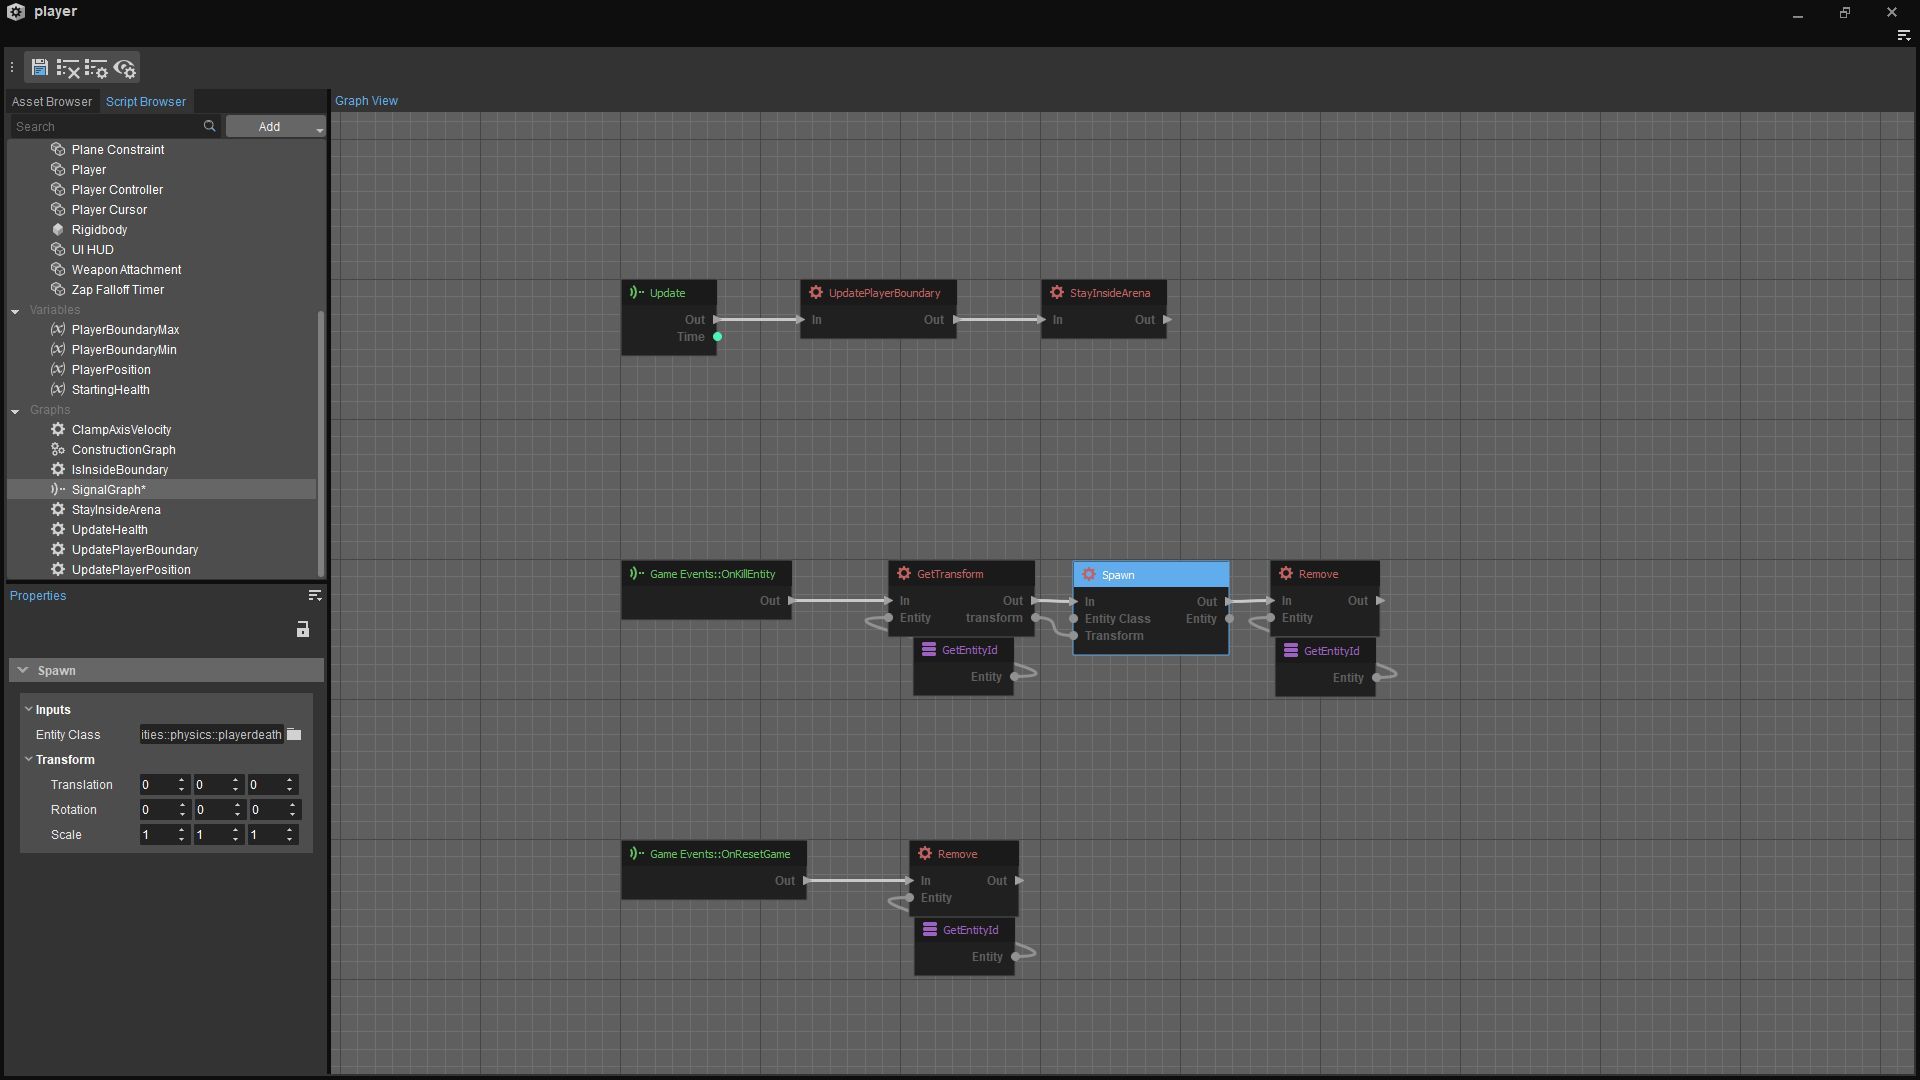This screenshot has height=1080, width=1920.
Task: Open the Properties panel options menu icon
Action: pyautogui.click(x=315, y=596)
